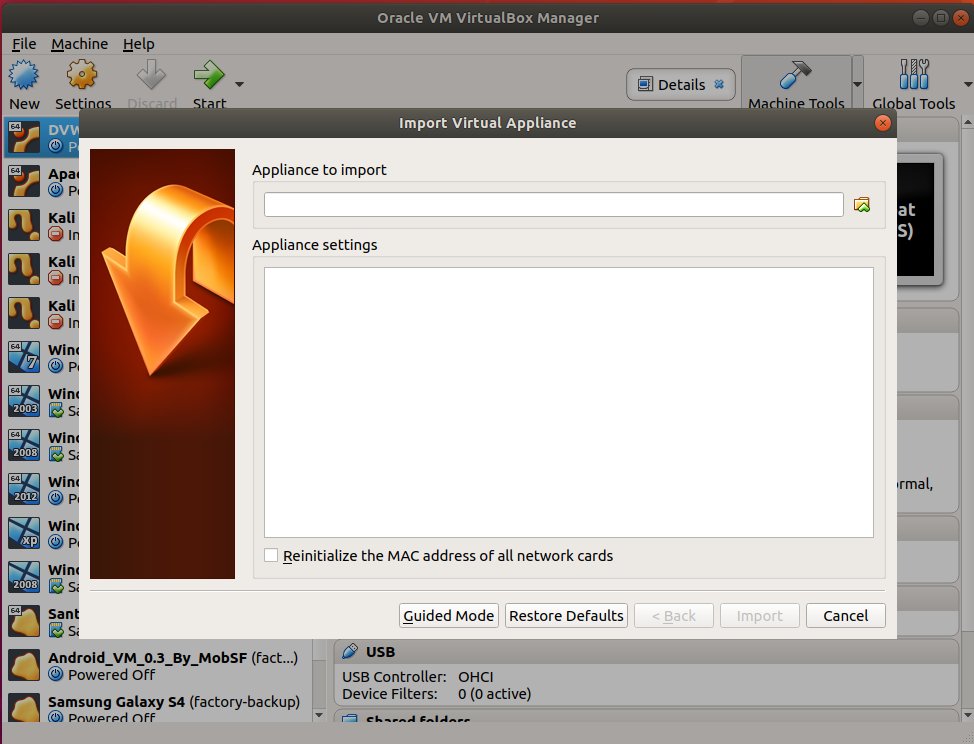This screenshot has width=974, height=744.
Task: Open the Help menu
Action: 139,44
